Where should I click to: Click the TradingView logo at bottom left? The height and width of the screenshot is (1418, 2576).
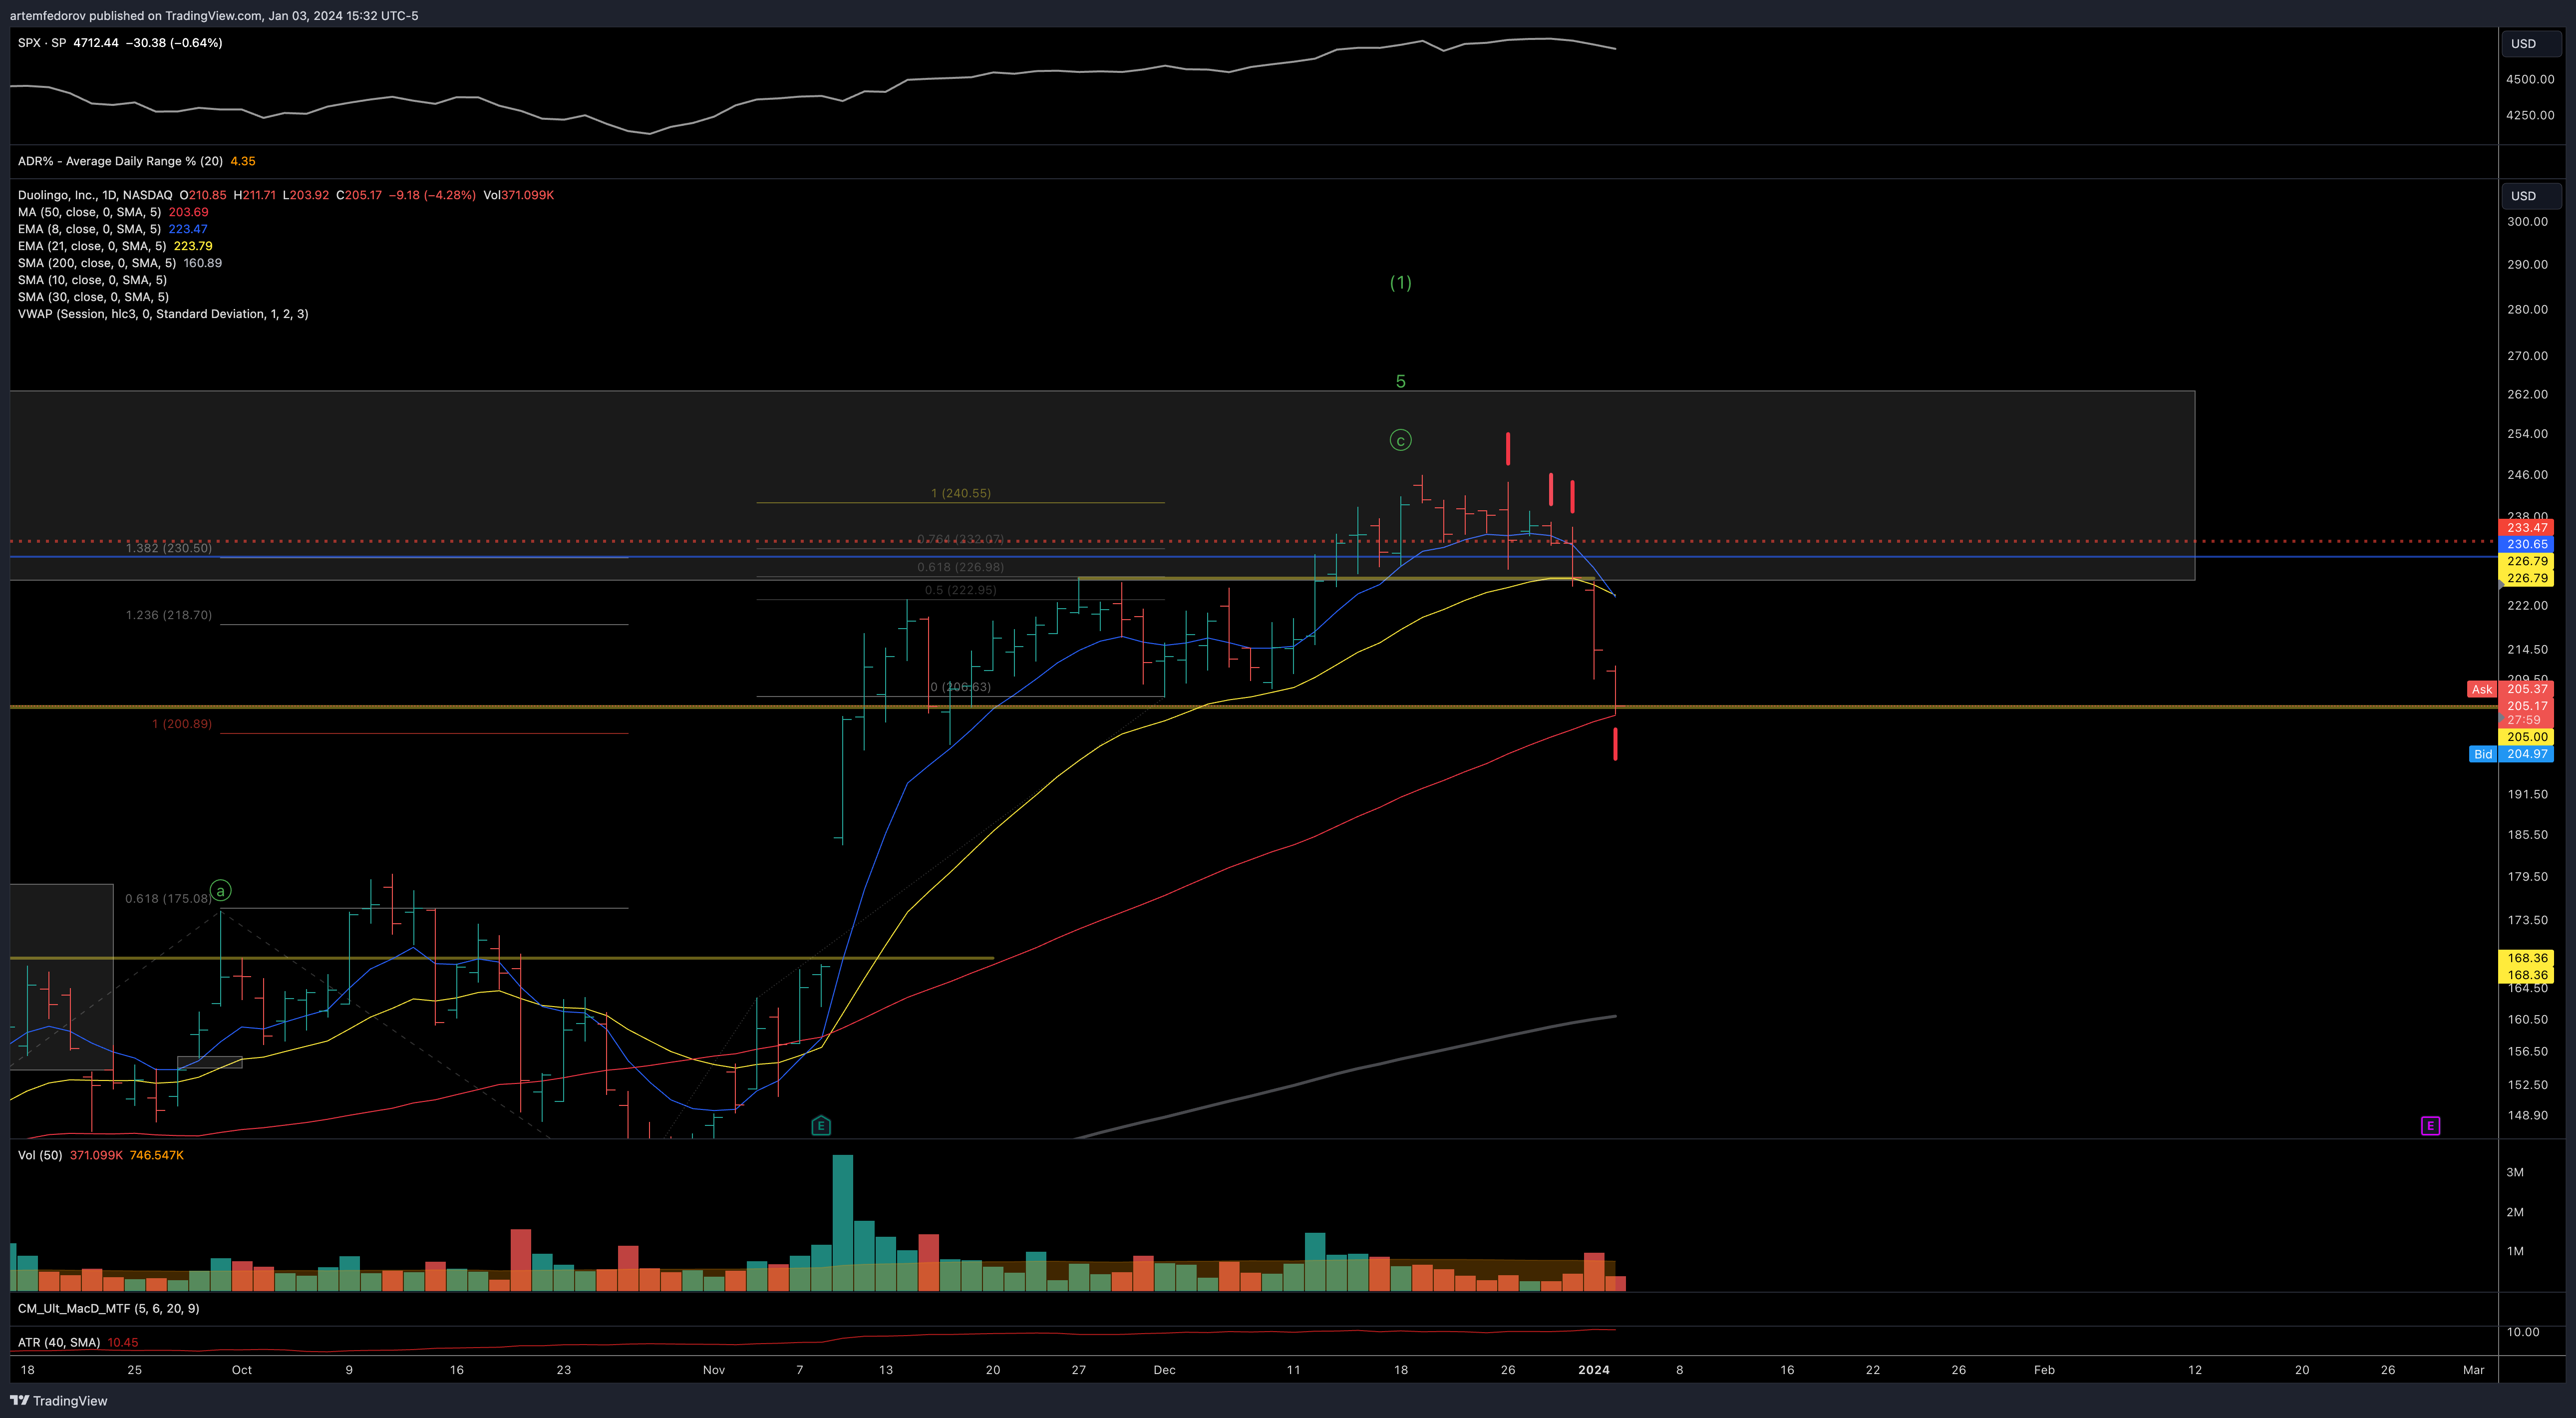58,1400
